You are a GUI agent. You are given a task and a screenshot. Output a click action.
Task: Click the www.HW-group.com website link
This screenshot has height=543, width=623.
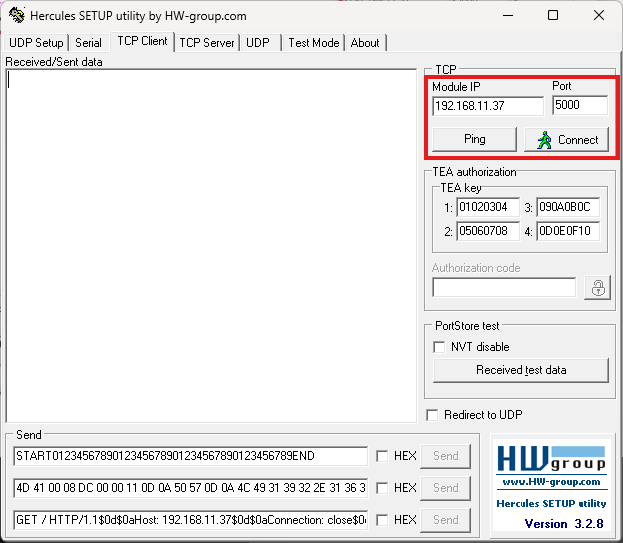tap(551, 482)
